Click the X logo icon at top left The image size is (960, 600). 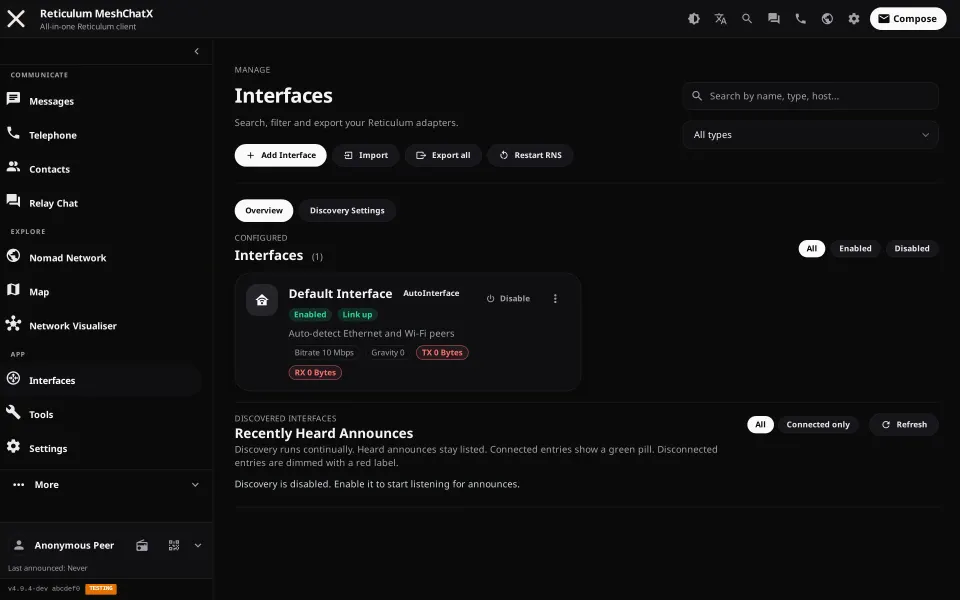tap(16, 18)
